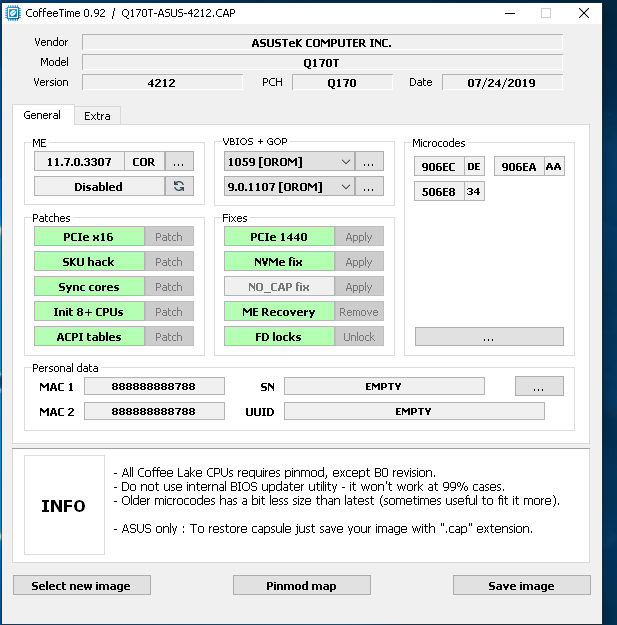The image size is (617, 625).
Task: Click Select new image button
Action: click(x=82, y=585)
